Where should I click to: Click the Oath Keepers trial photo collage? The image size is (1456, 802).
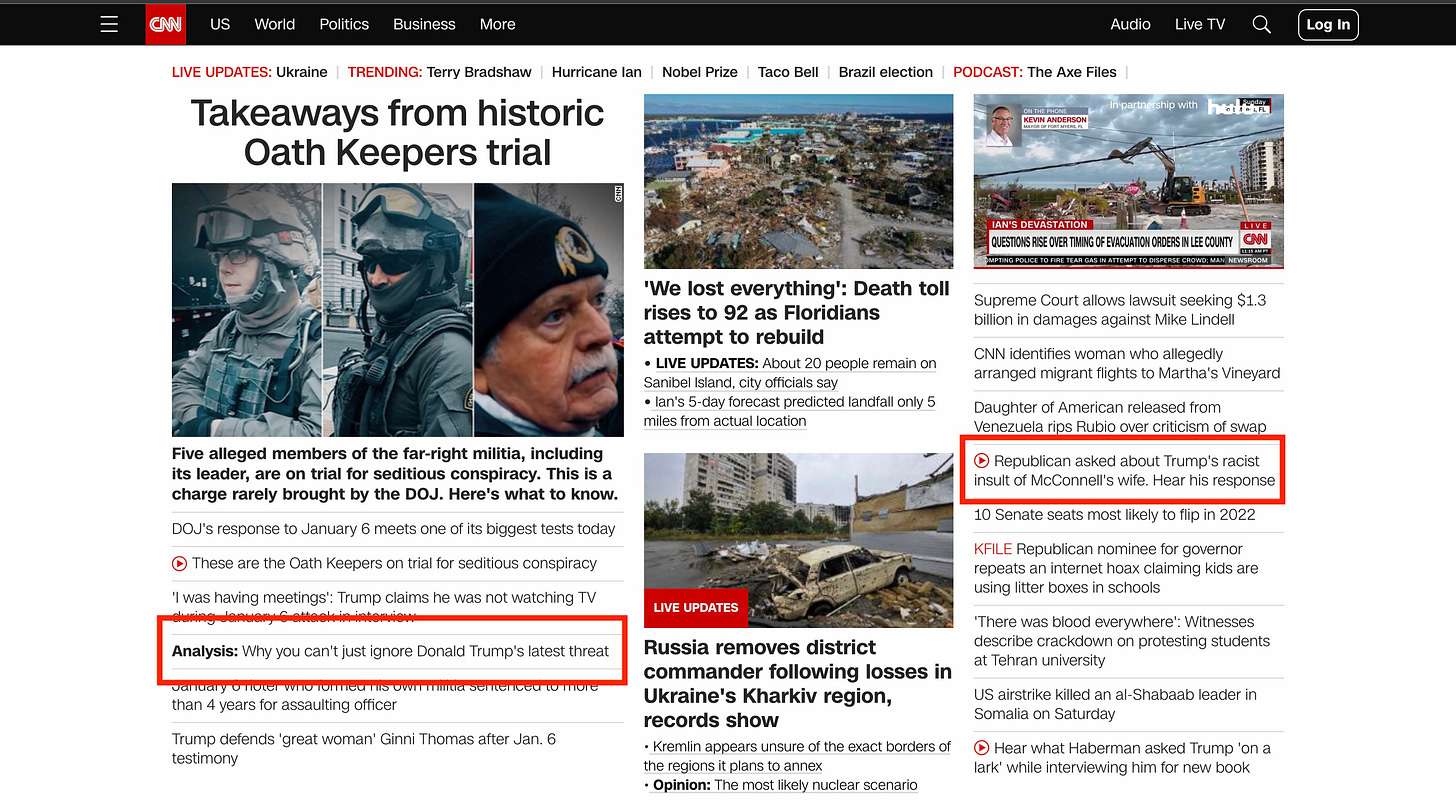398,310
